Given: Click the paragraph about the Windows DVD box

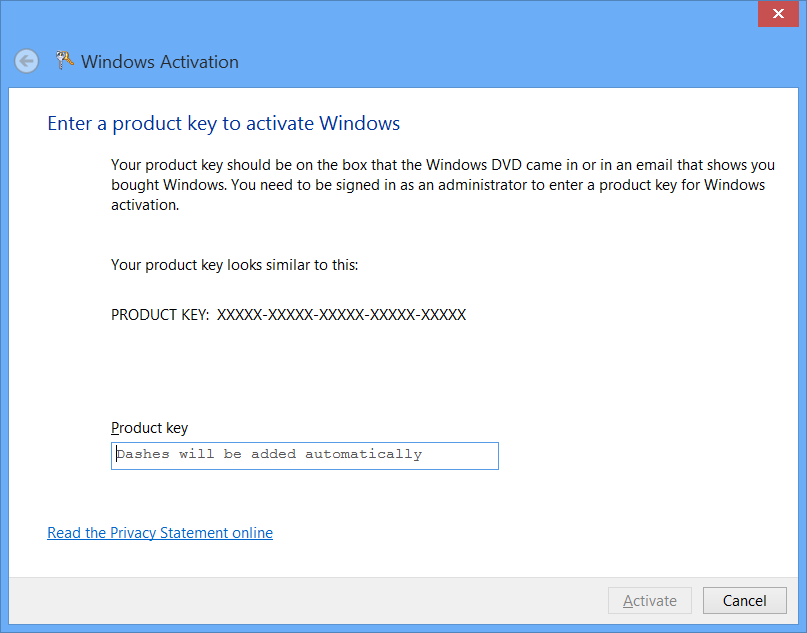Looking at the screenshot, I should pyautogui.click(x=443, y=185).
